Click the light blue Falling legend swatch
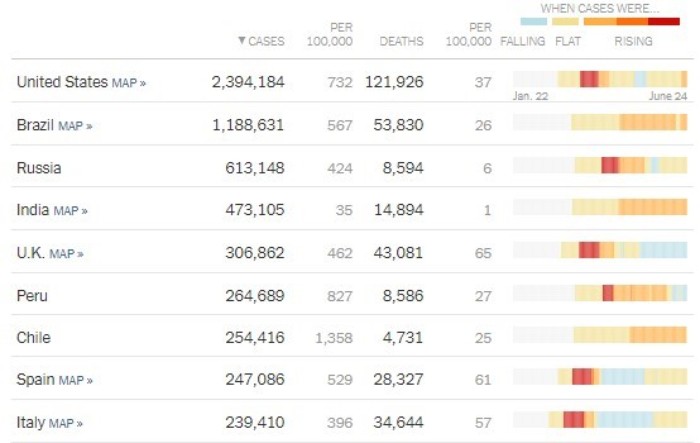 (533, 21)
